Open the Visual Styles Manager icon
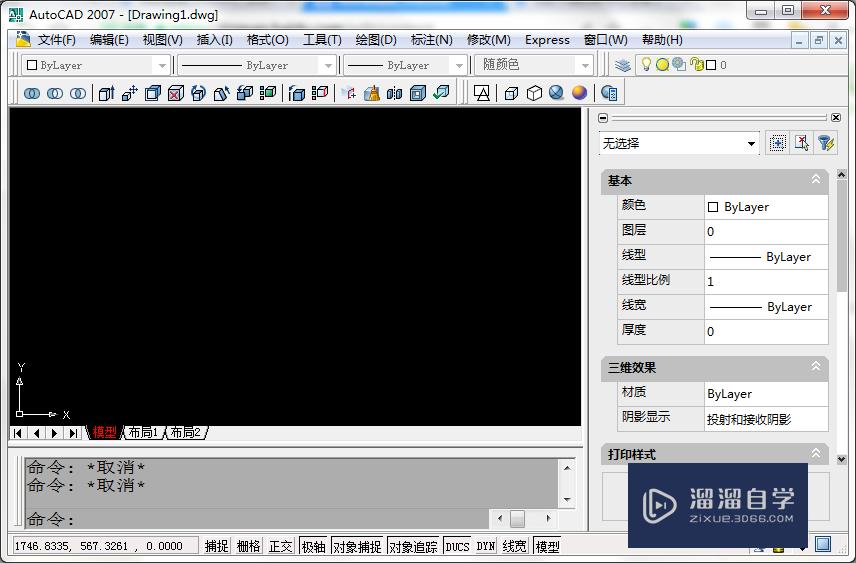Image resolution: width=856 pixels, height=563 pixels. (x=609, y=93)
